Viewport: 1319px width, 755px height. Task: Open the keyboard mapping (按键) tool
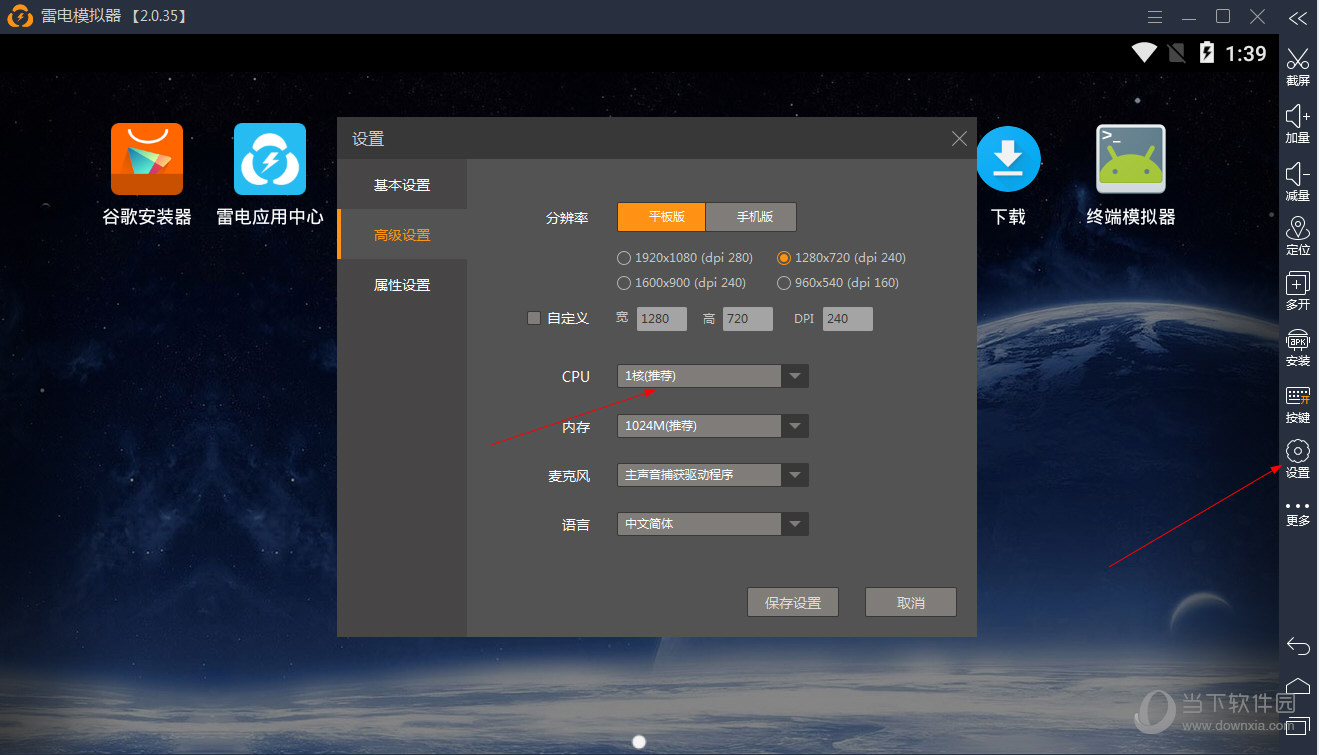point(1297,397)
